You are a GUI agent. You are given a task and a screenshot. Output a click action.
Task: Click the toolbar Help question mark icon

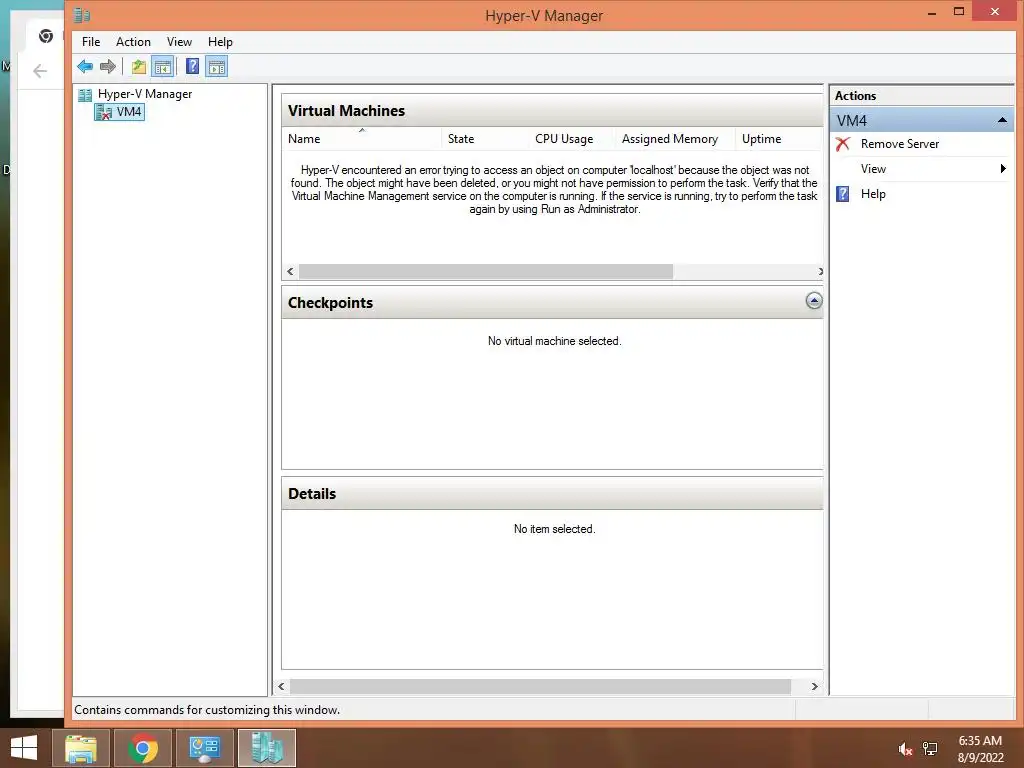click(192, 66)
